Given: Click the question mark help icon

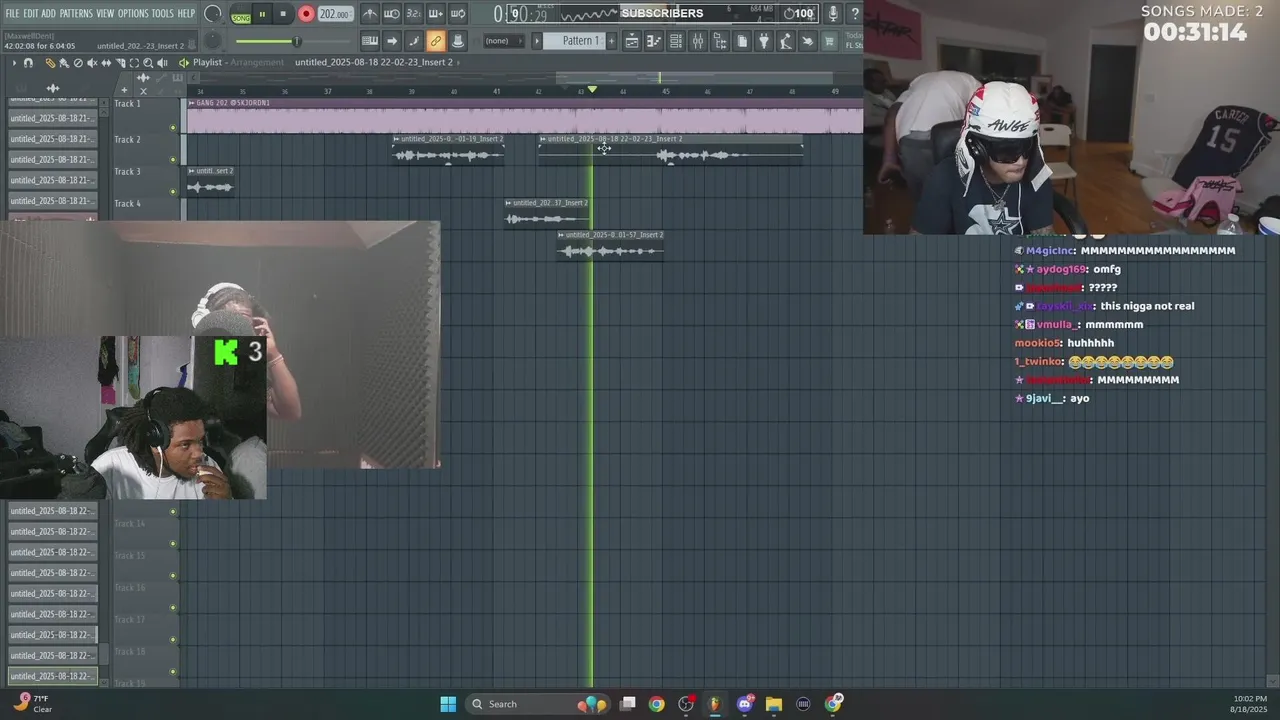Looking at the screenshot, I should (854, 14).
